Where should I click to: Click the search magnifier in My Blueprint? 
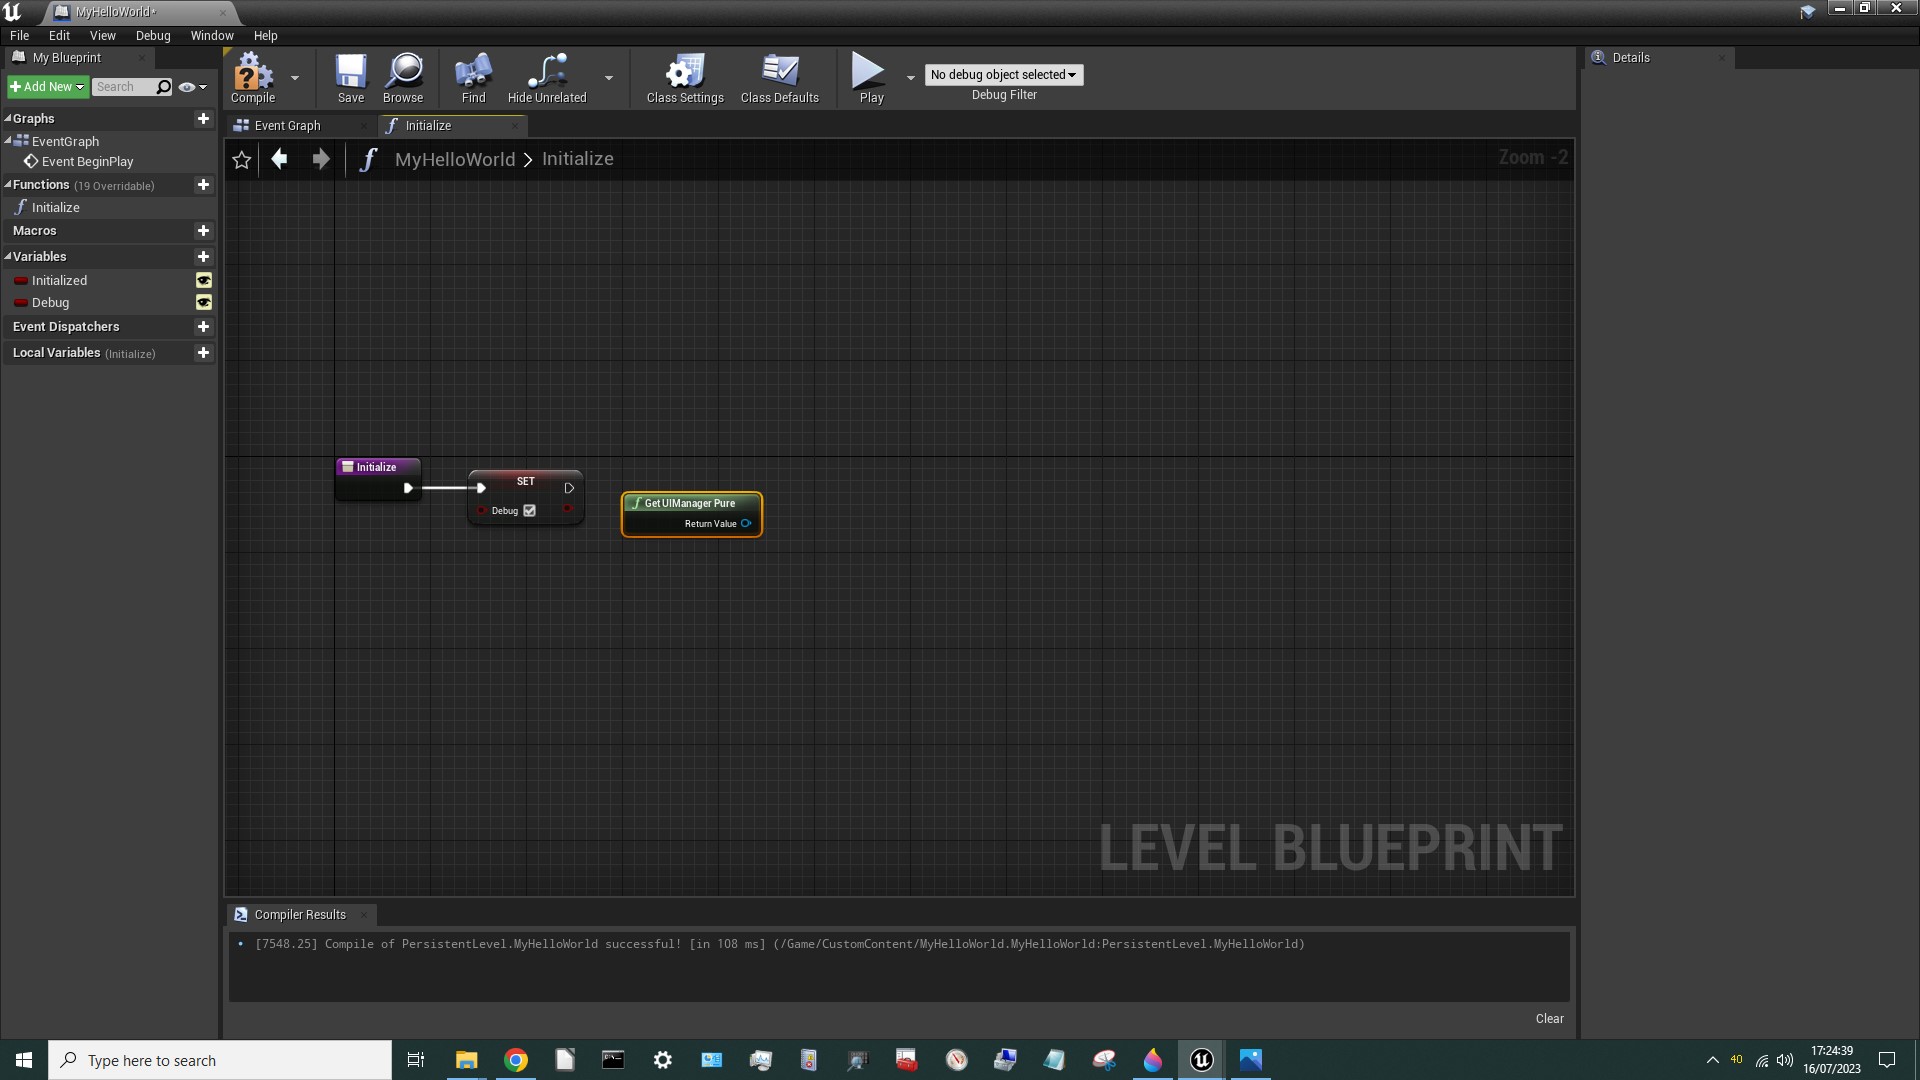pos(164,87)
